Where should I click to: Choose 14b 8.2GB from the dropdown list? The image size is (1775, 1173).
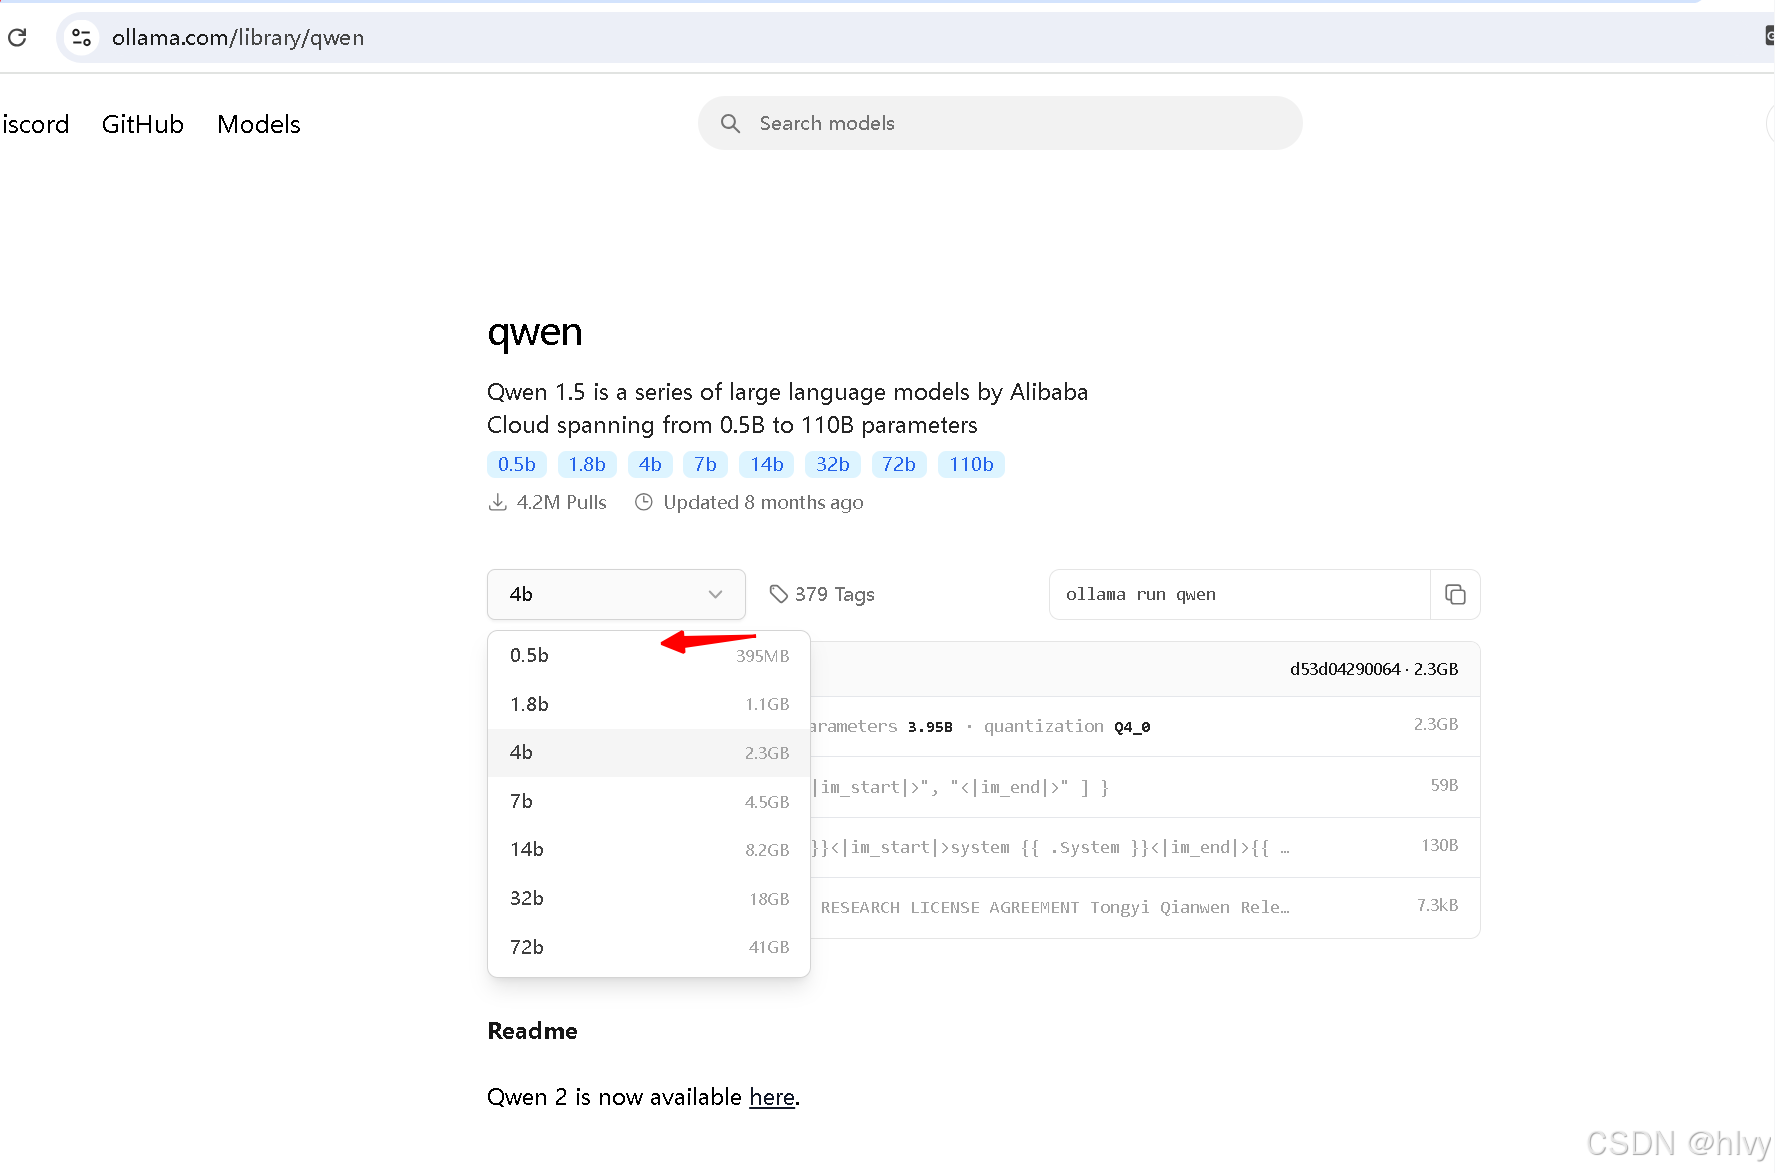tap(649, 849)
